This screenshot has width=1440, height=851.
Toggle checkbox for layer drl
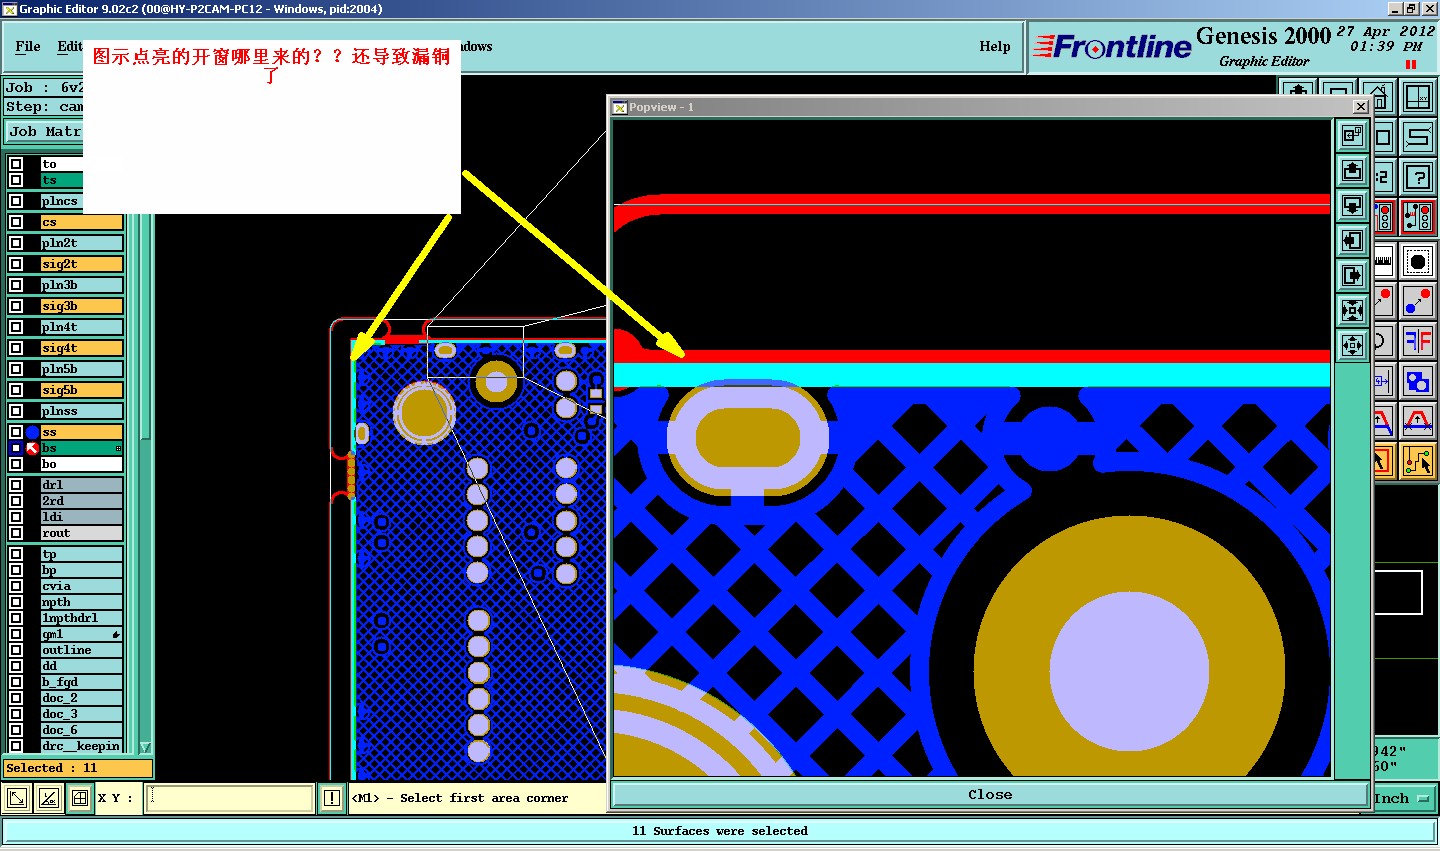click(16, 485)
